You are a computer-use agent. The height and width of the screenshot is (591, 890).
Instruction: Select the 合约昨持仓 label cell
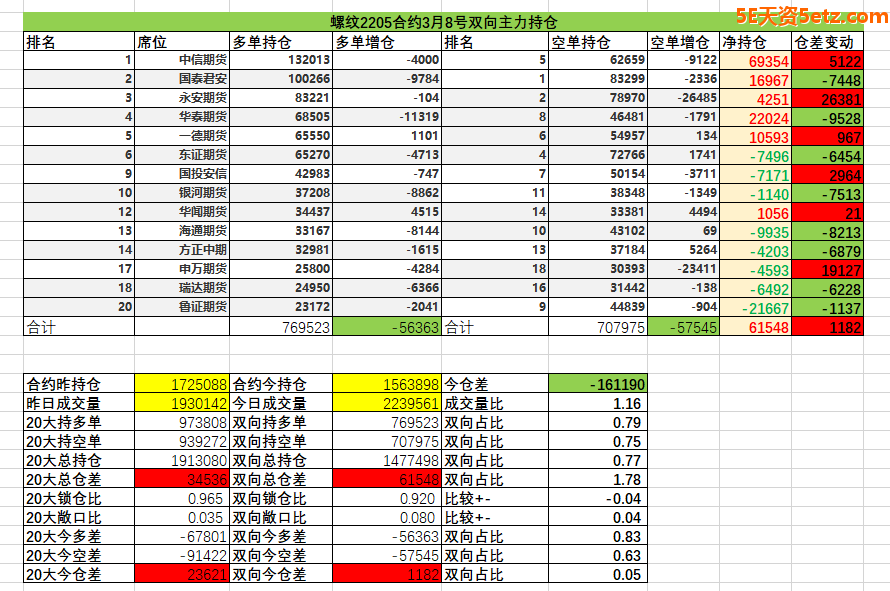tap(79, 384)
